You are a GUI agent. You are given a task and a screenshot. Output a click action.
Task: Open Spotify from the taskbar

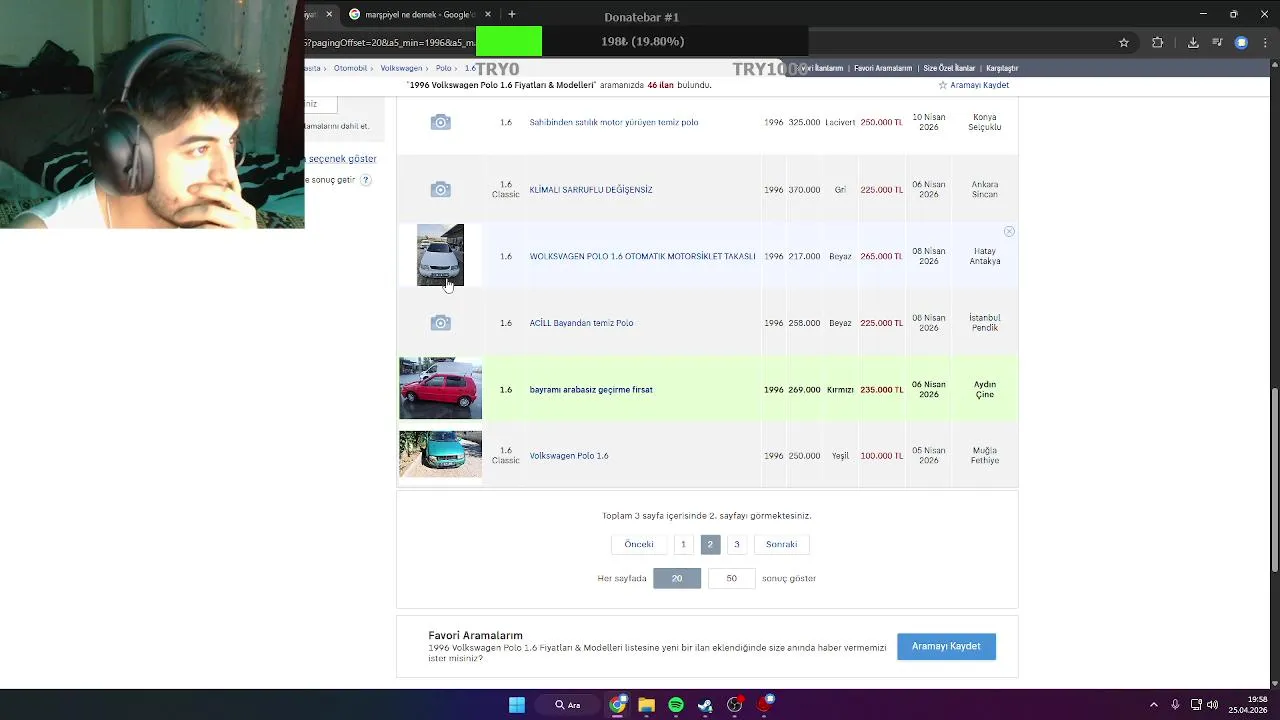[x=676, y=705]
